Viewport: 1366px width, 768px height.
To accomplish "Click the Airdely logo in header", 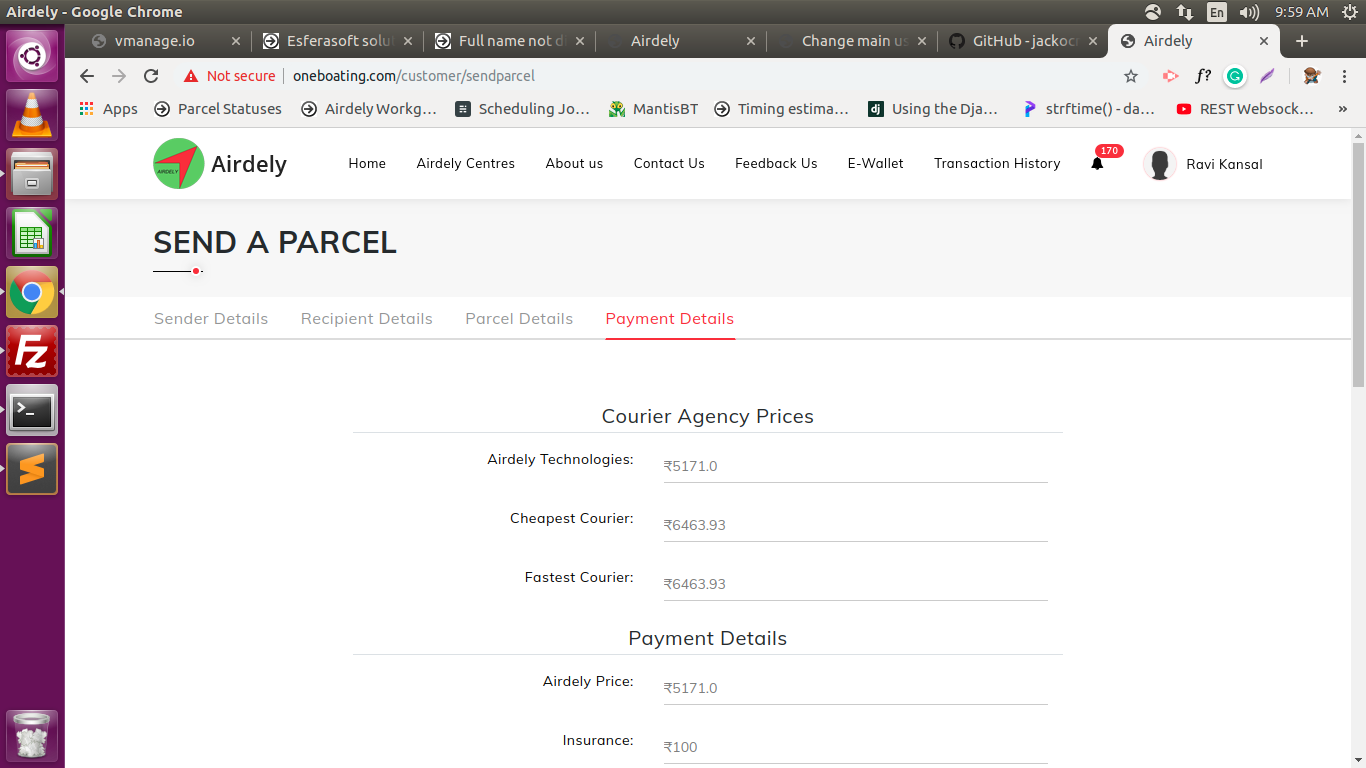I will click(179, 163).
